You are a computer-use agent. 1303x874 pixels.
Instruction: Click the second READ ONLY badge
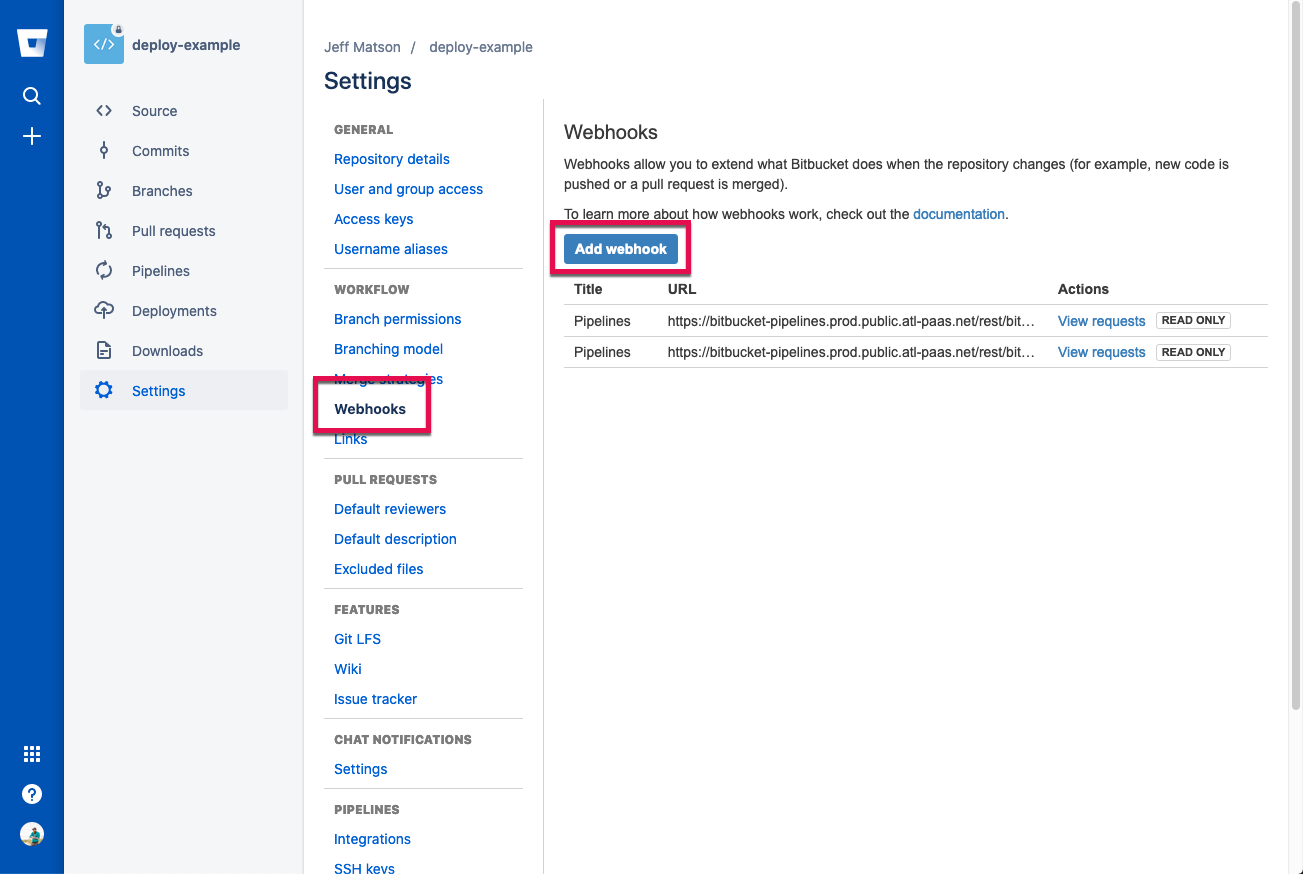(x=1193, y=352)
